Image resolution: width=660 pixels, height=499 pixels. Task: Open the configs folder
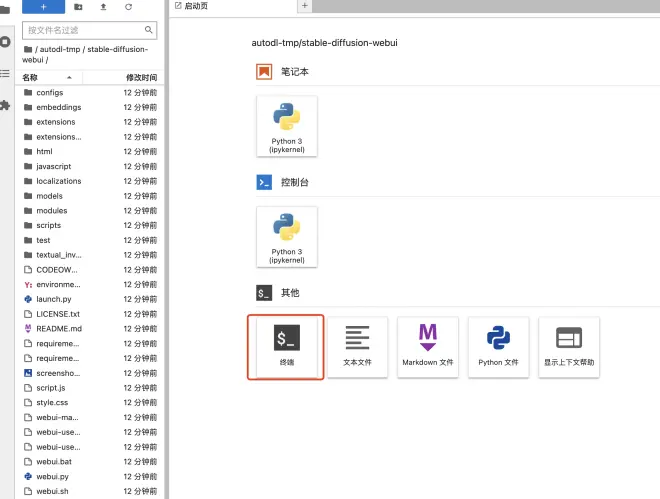tap(90, 93)
